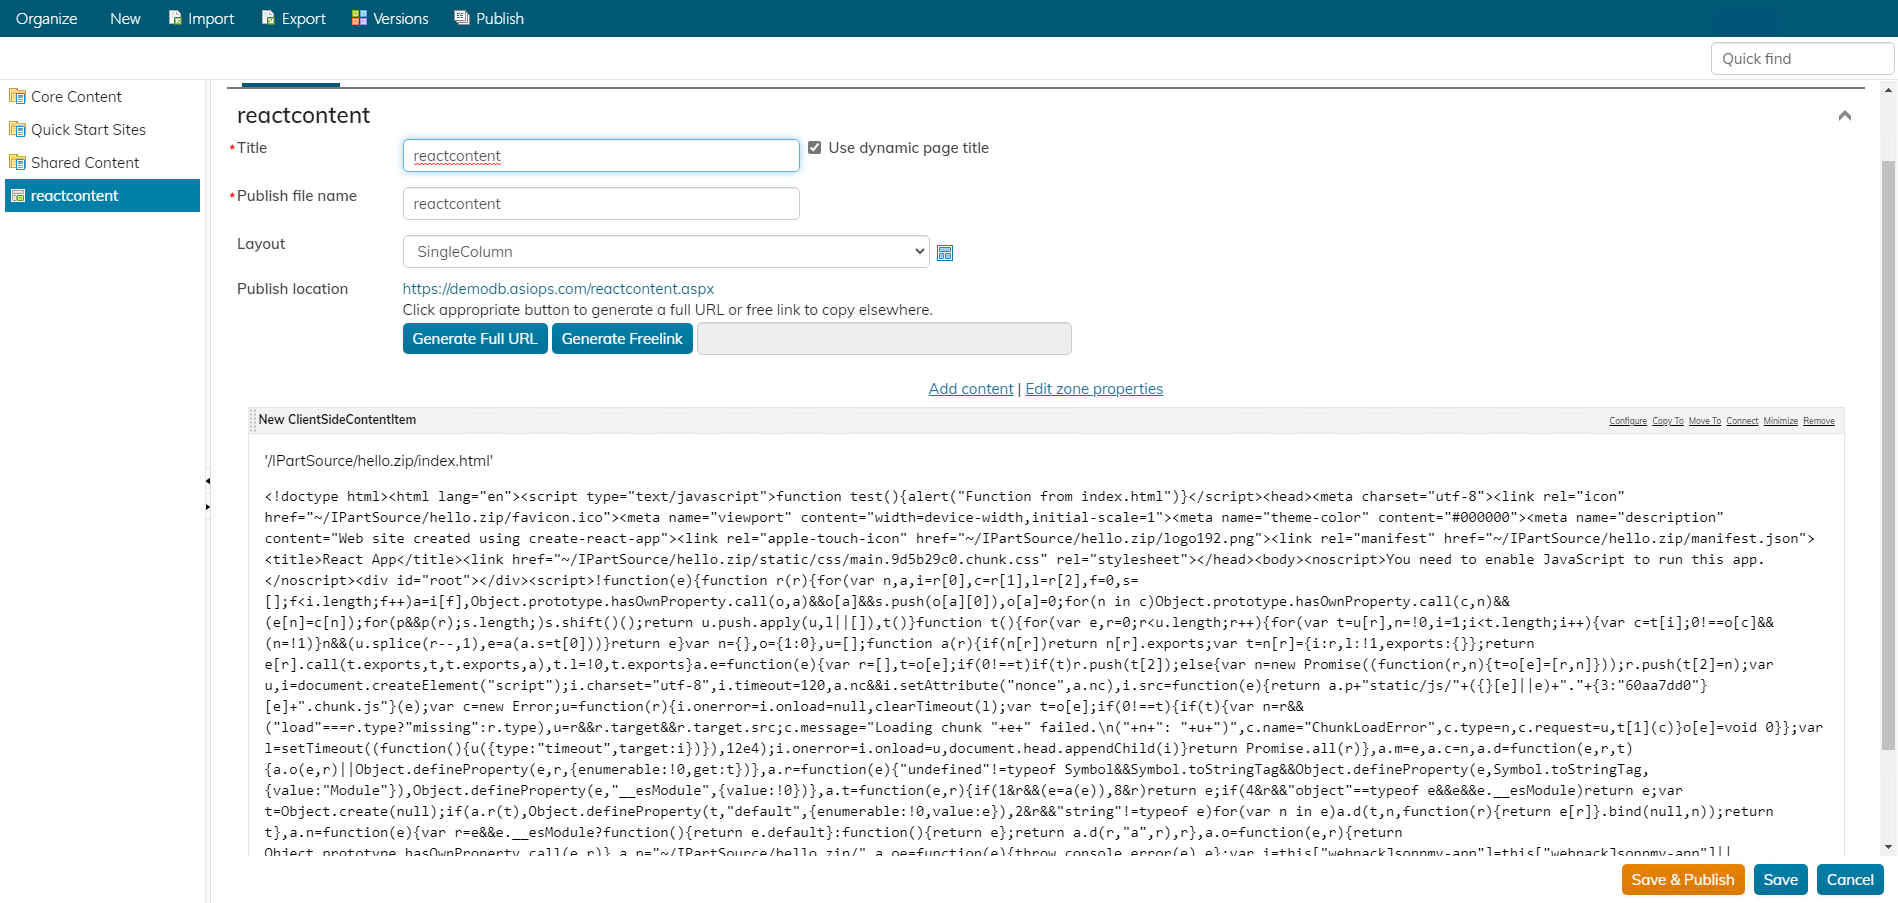Select reactcontent in the tree
Image resolution: width=1898 pixels, height=903 pixels.
(x=102, y=195)
